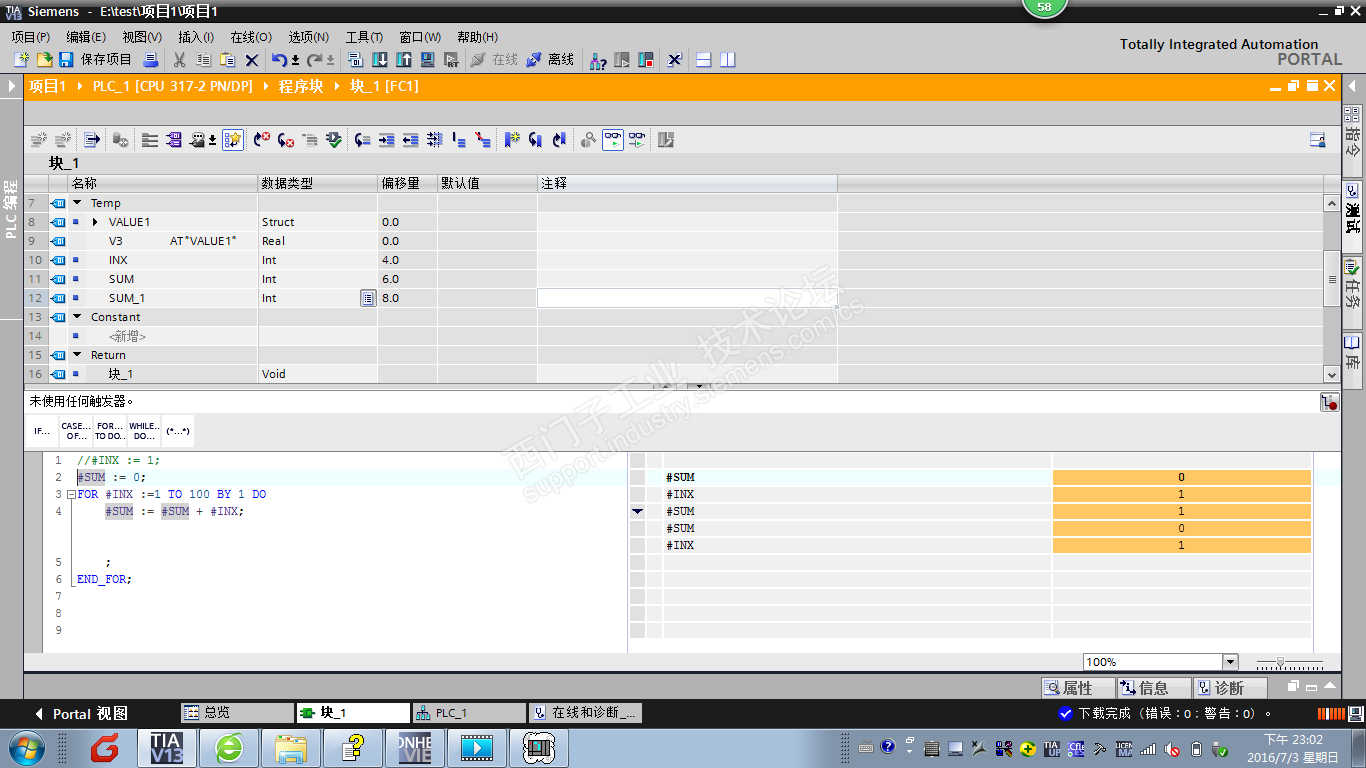The image size is (1366, 768).
Task: Click the start simulation monitor icon
Action: pyautogui.click(x=428, y=60)
